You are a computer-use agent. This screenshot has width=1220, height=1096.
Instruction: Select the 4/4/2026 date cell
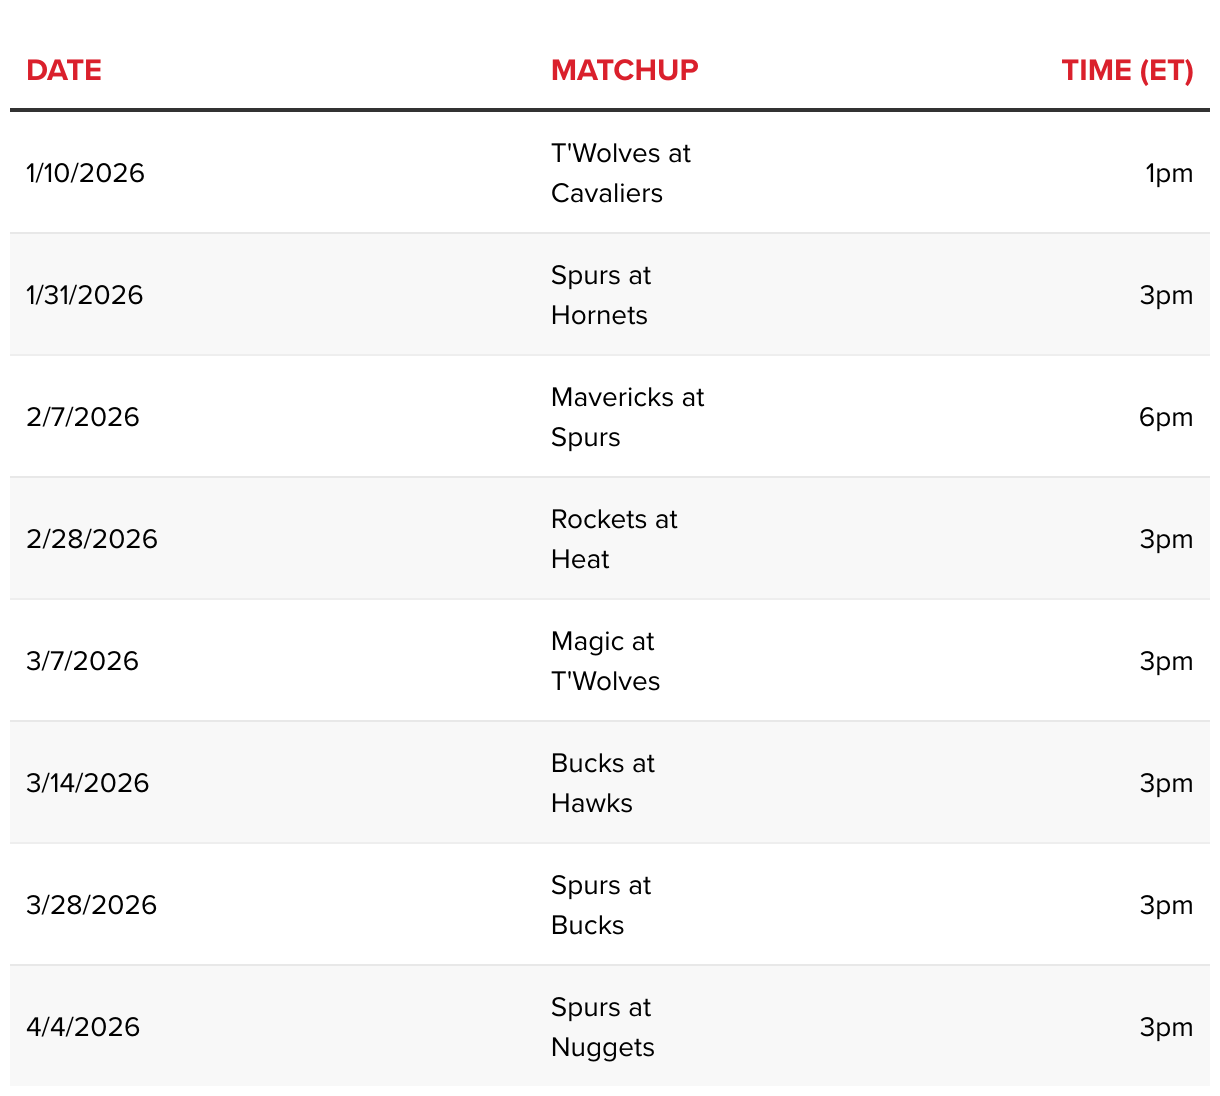83,1027
